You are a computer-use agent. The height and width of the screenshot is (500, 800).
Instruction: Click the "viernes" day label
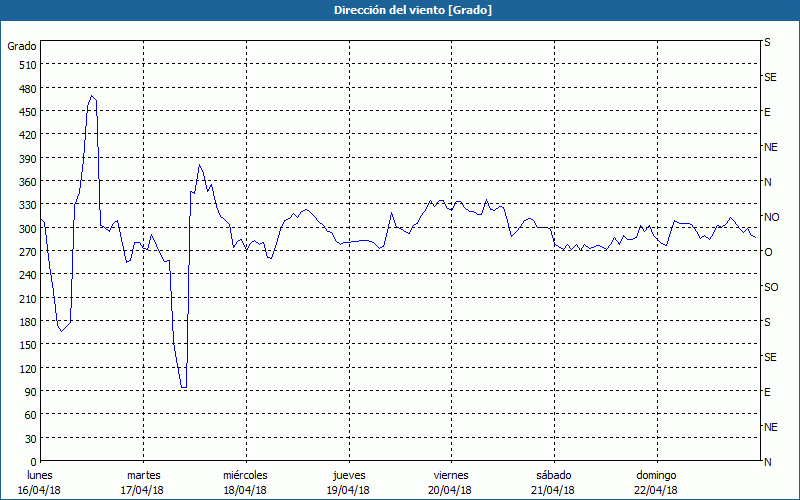[451, 475]
